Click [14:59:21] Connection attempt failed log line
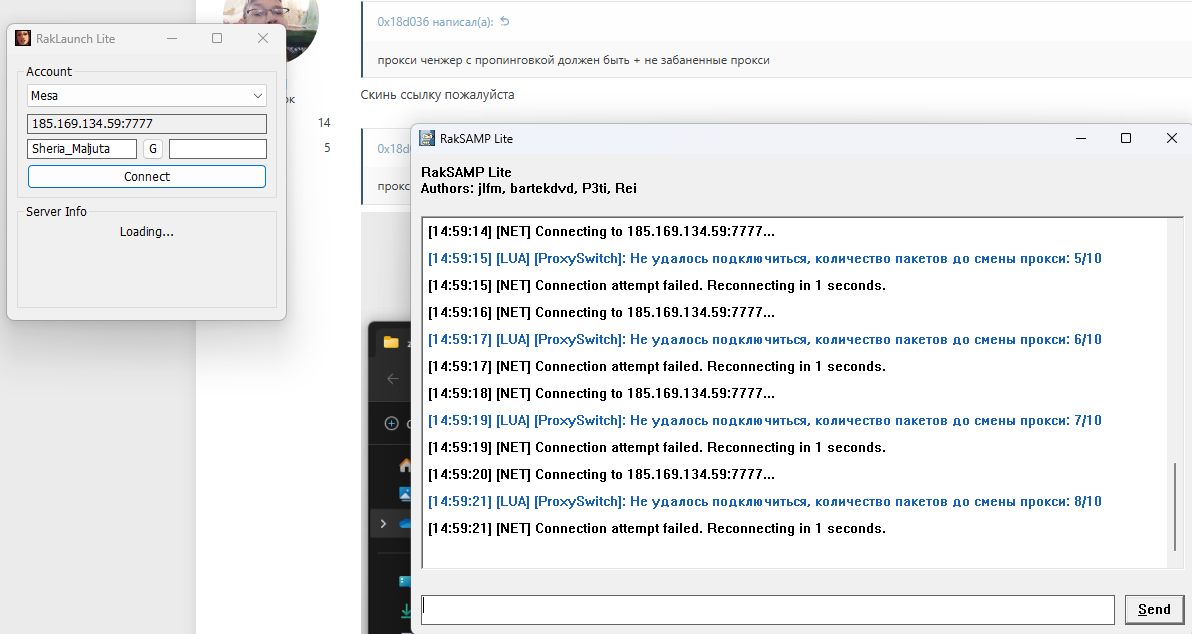Screen dimensions: 1192x634 (657, 528)
